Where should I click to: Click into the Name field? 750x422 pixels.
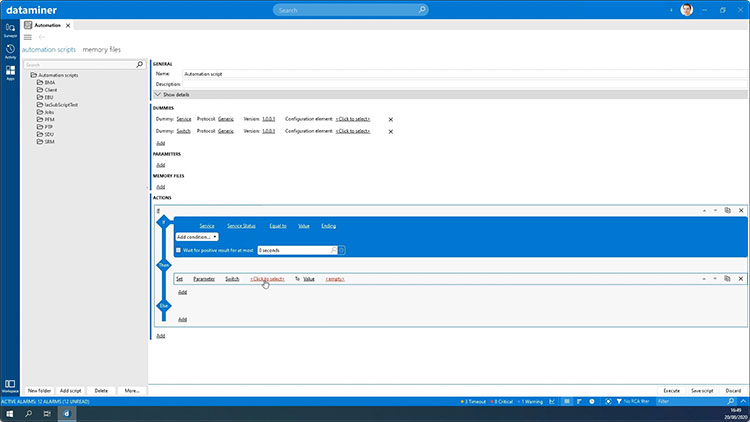(x=464, y=74)
